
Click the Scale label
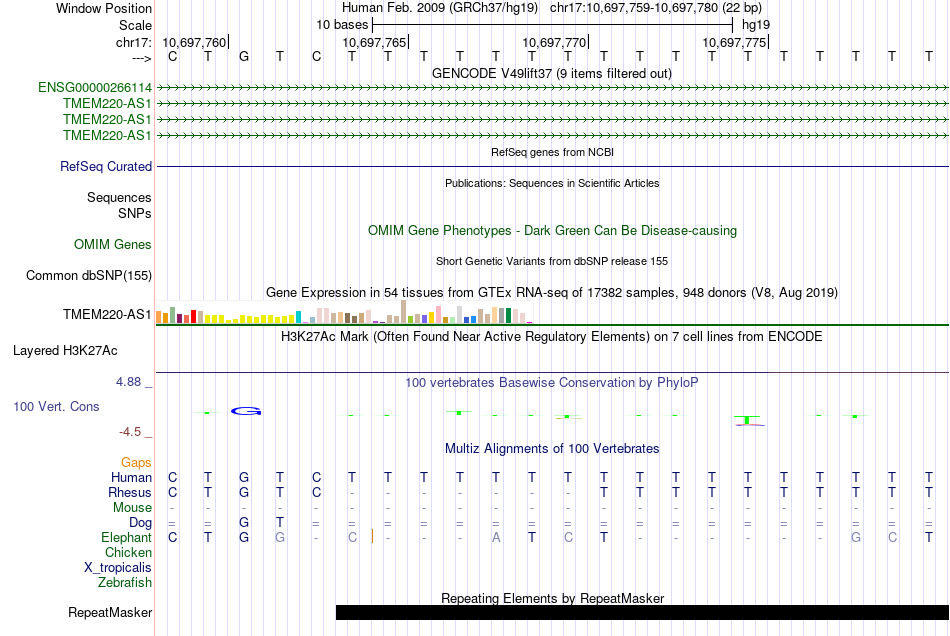pos(135,25)
